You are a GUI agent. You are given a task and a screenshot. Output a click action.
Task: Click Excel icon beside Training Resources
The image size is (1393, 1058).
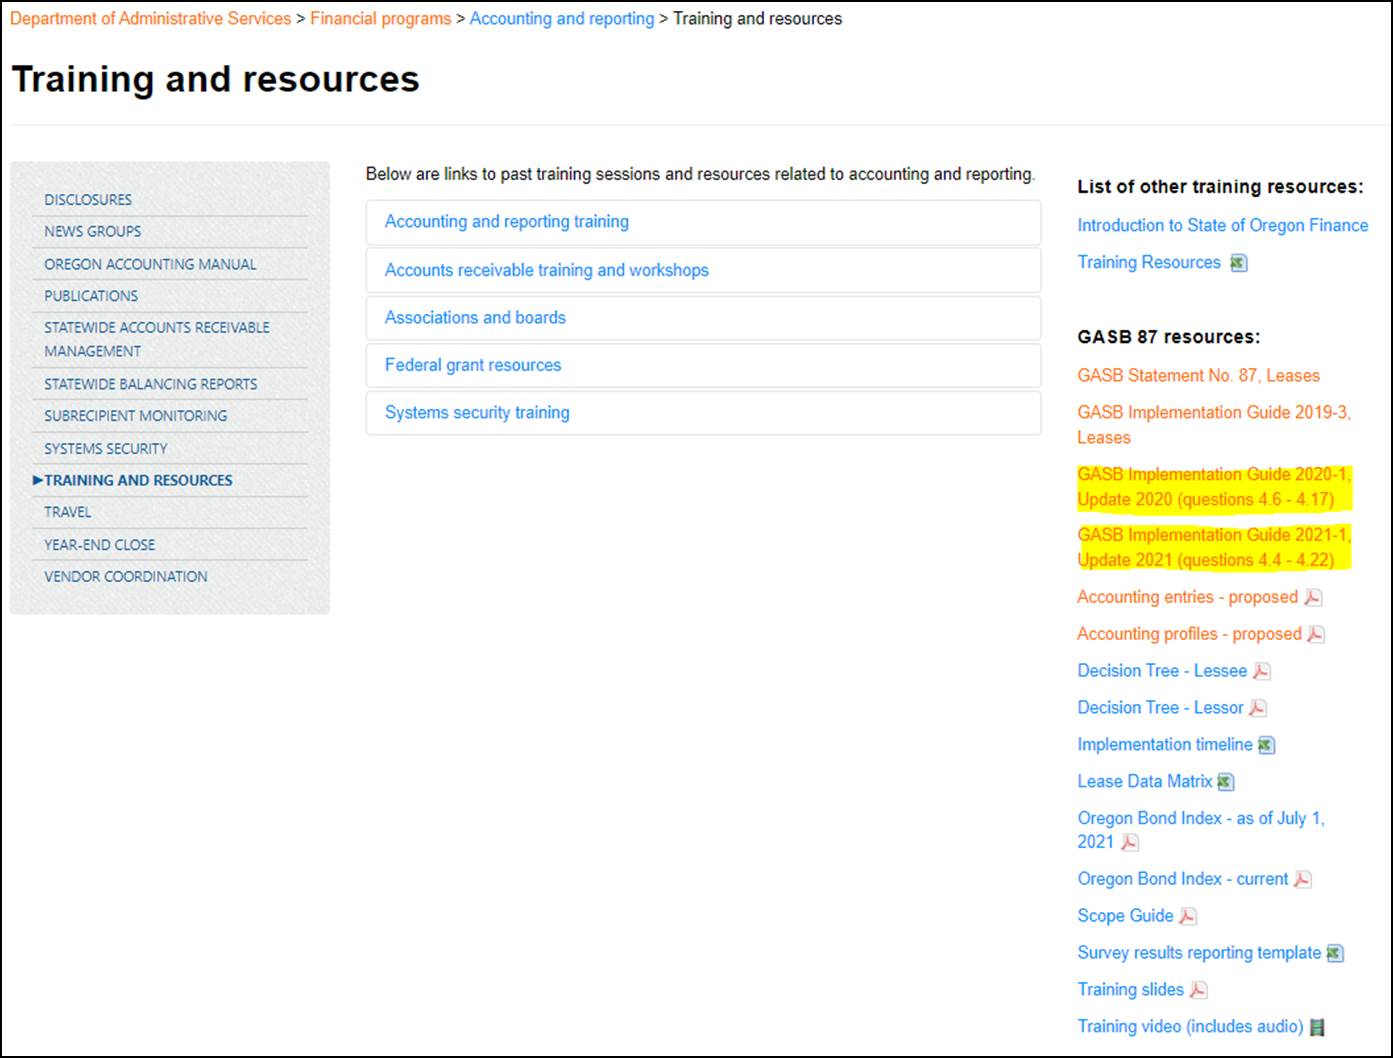(1239, 263)
